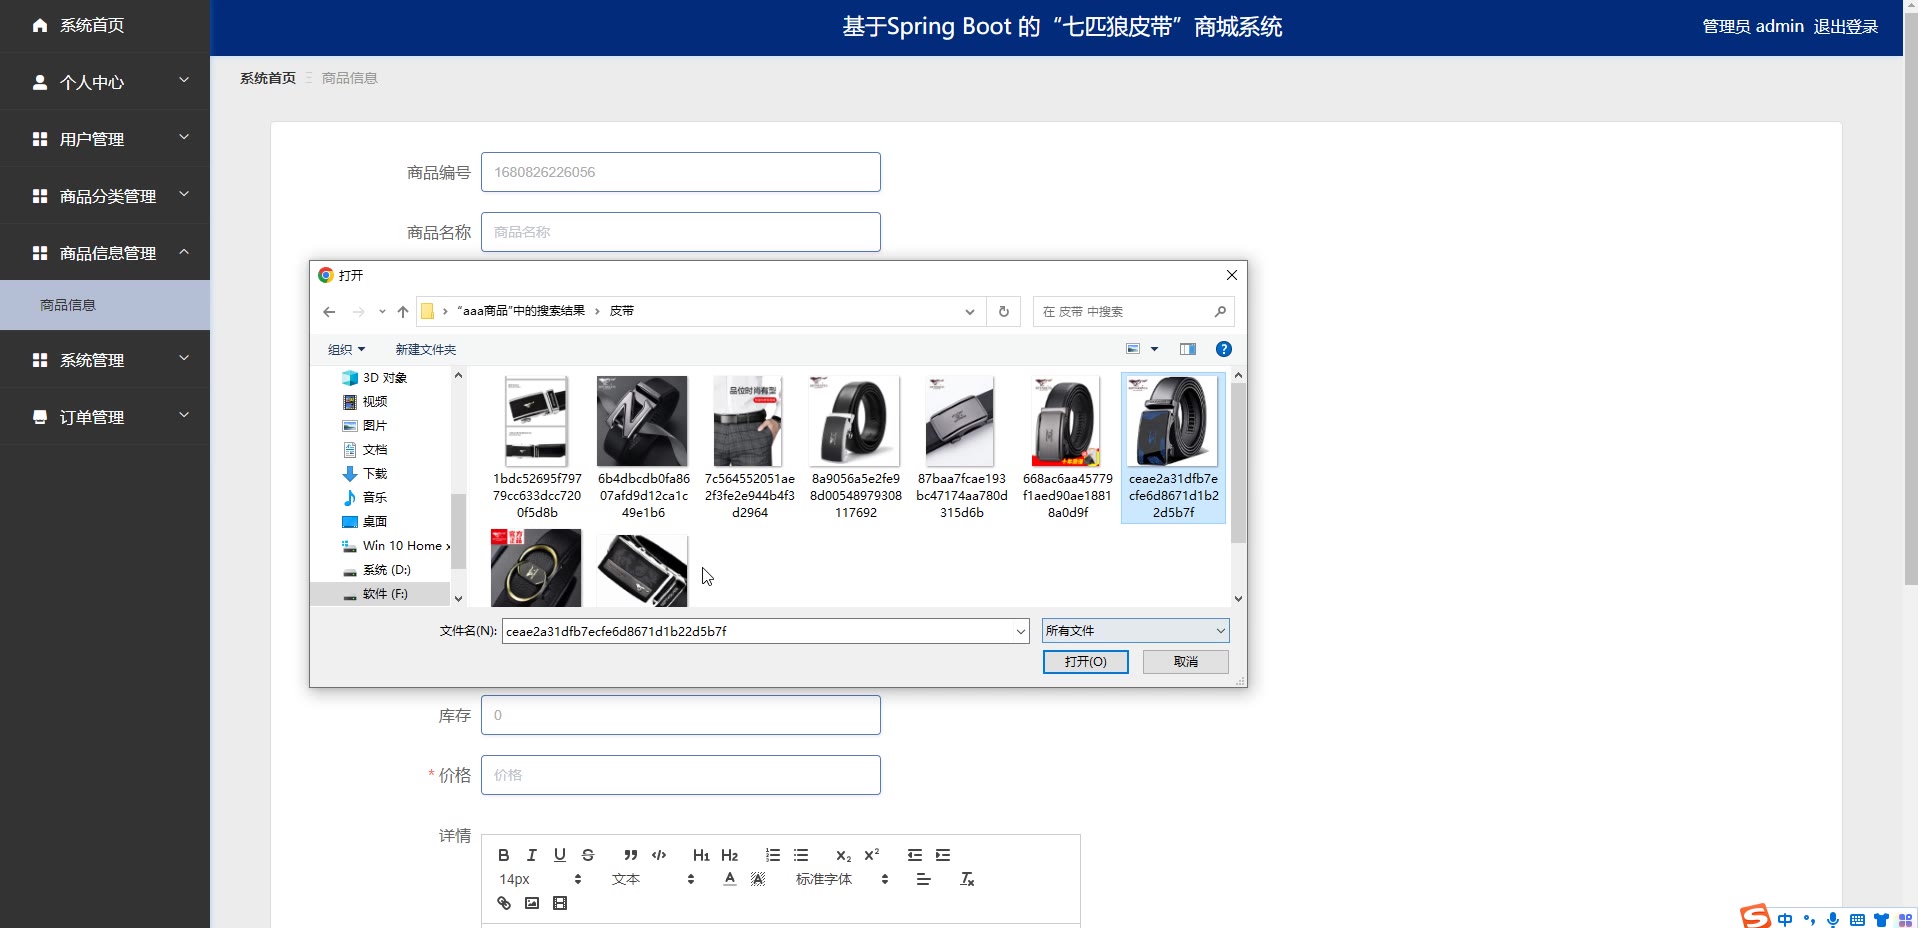The image size is (1918, 928).
Task: Decrease indent in the editor toolbar
Action: click(x=914, y=855)
